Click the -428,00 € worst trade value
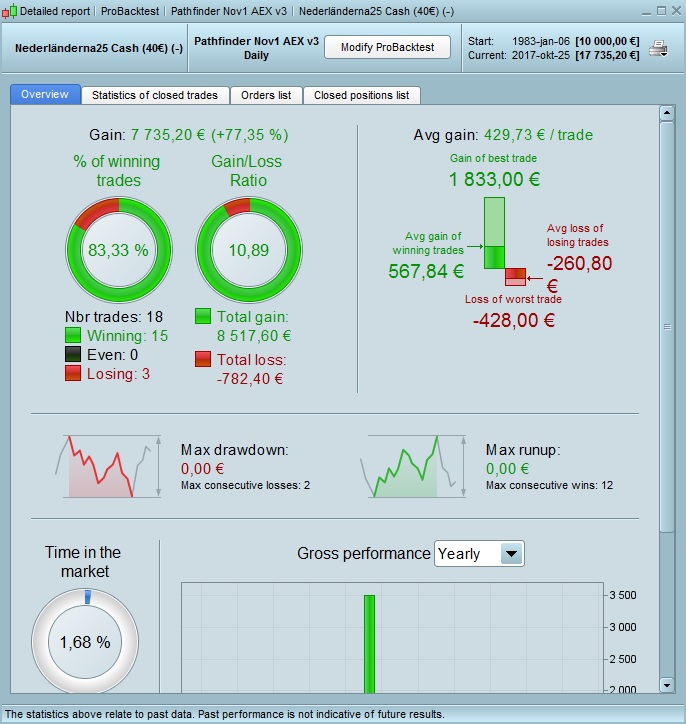The image size is (686, 724). pyautogui.click(x=514, y=320)
